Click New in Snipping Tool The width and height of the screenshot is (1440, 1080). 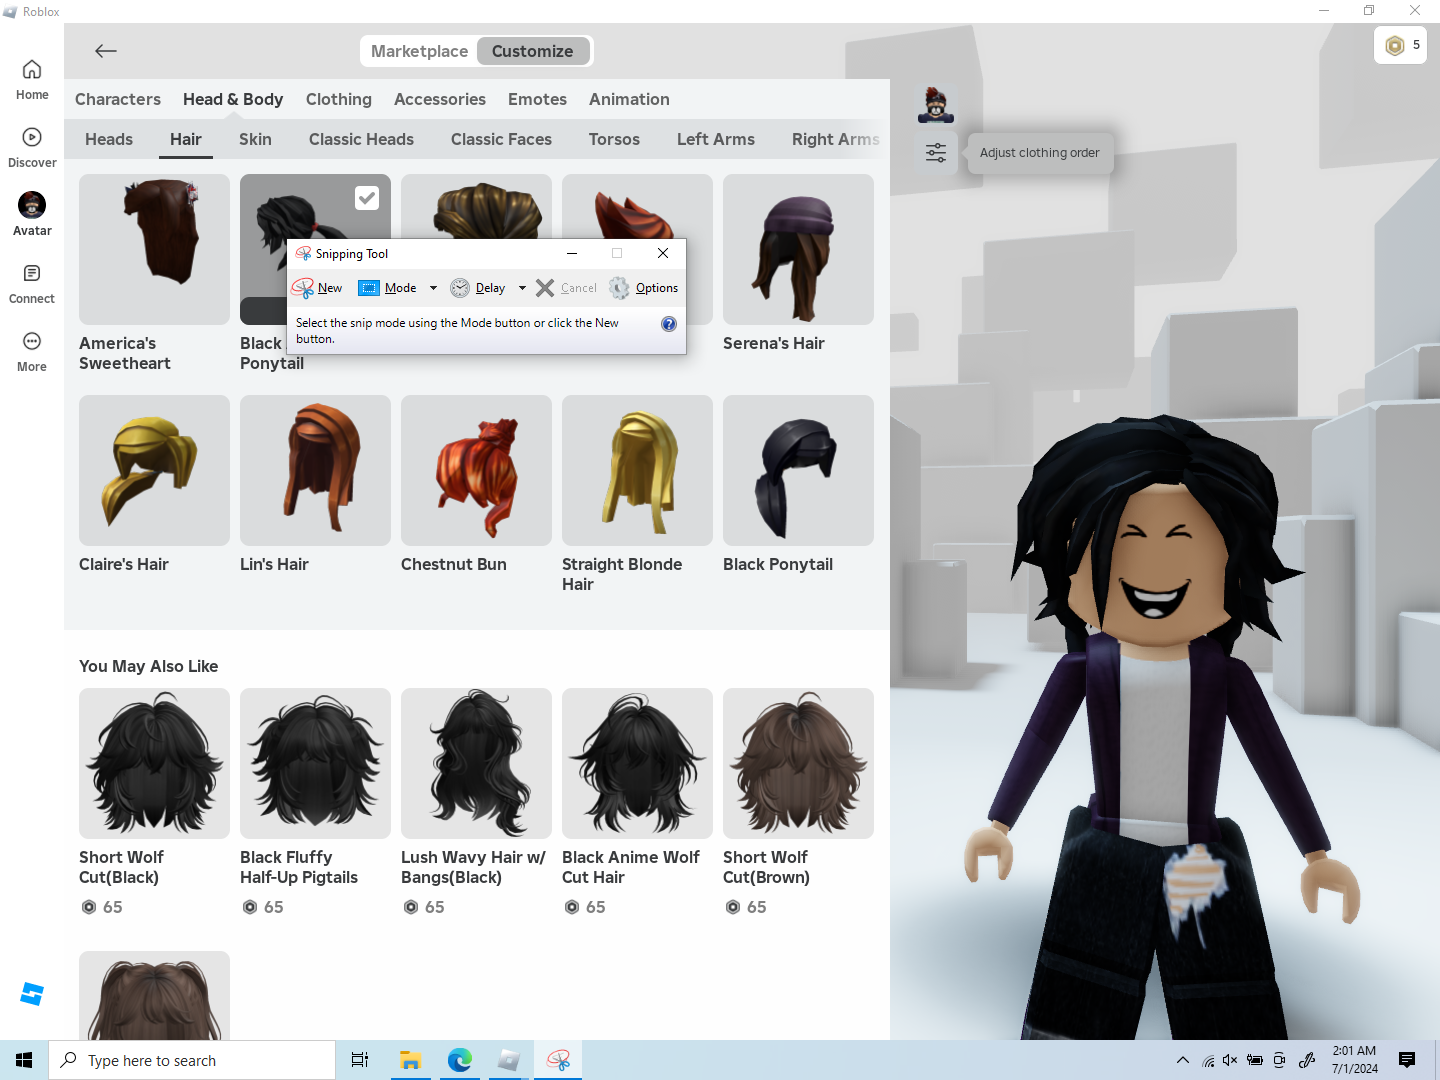point(317,288)
